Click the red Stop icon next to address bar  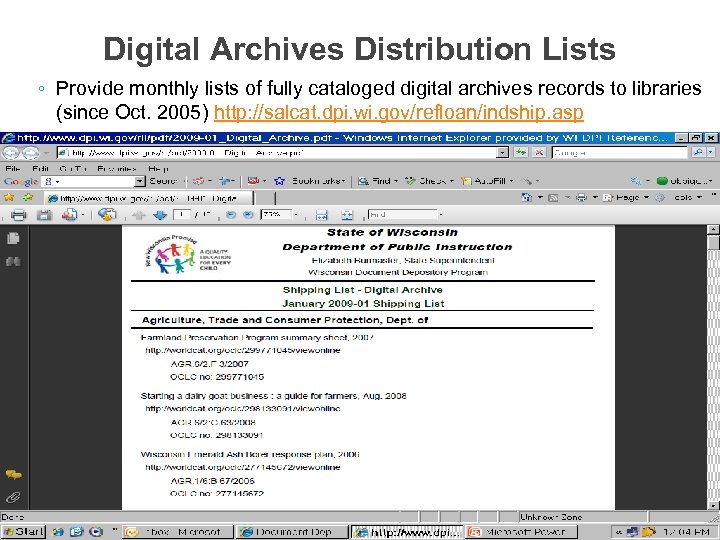coord(540,152)
